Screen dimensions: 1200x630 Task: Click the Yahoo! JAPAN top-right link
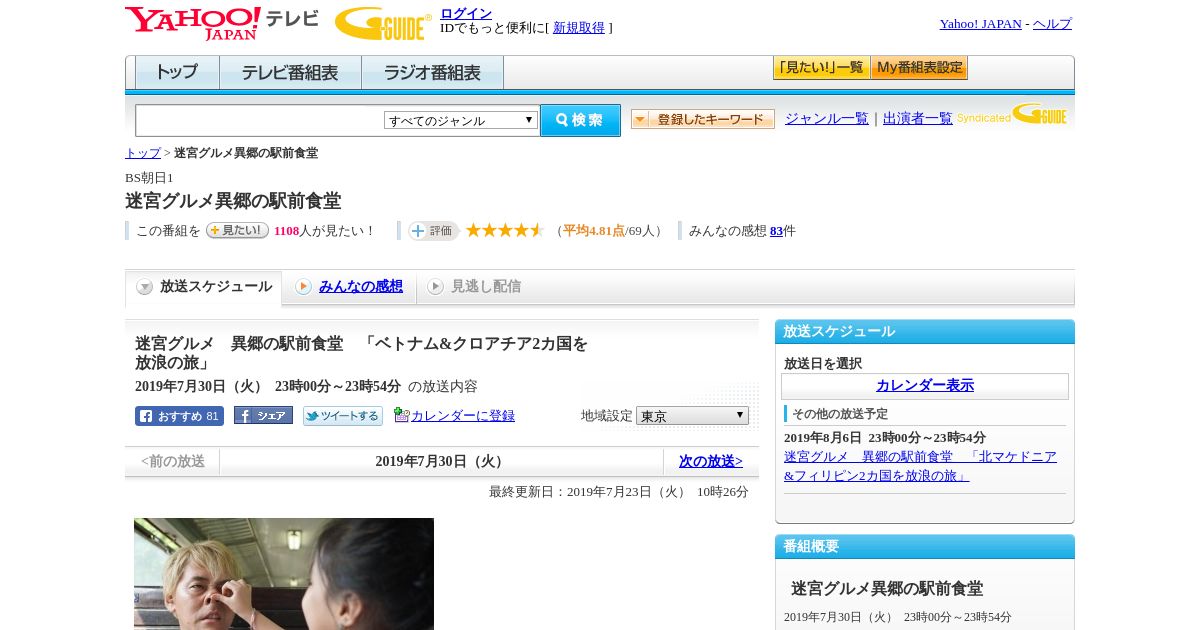(980, 24)
